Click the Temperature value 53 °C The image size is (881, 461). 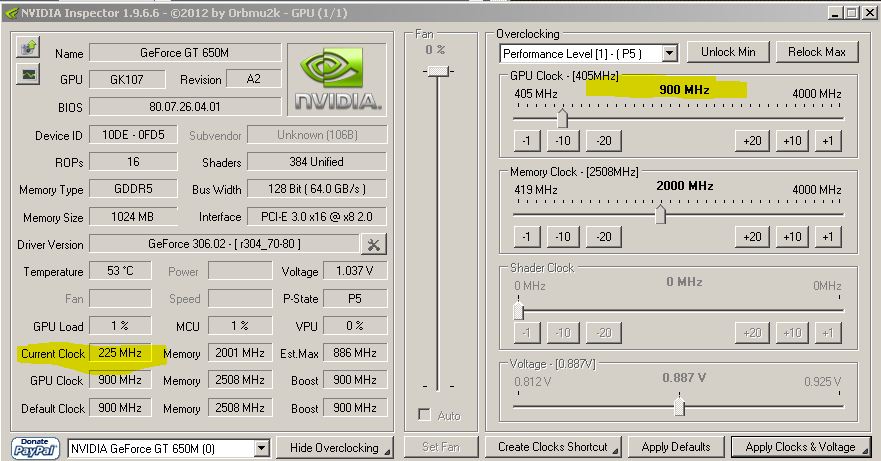click(120, 271)
